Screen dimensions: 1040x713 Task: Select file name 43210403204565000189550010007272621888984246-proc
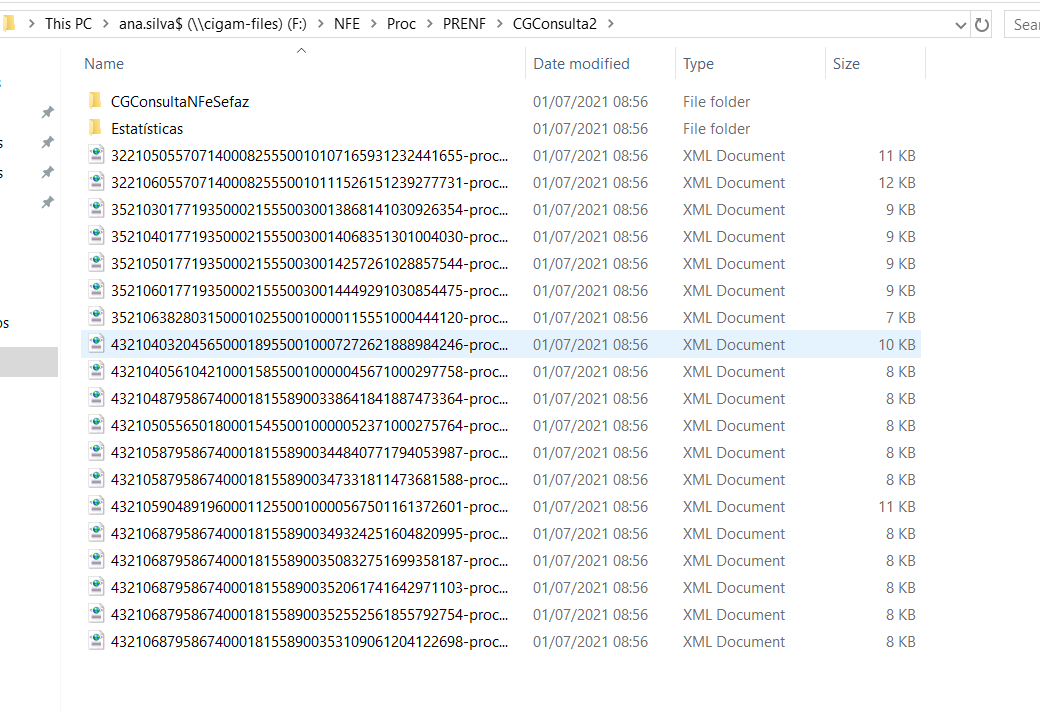coord(310,345)
